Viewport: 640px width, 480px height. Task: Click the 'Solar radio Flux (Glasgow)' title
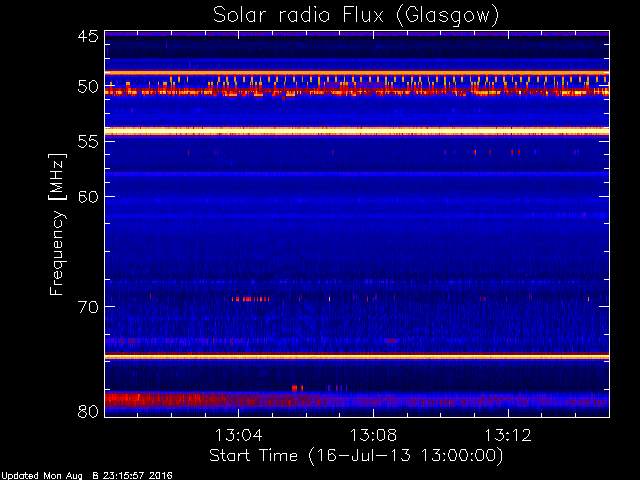pyautogui.click(x=356, y=16)
